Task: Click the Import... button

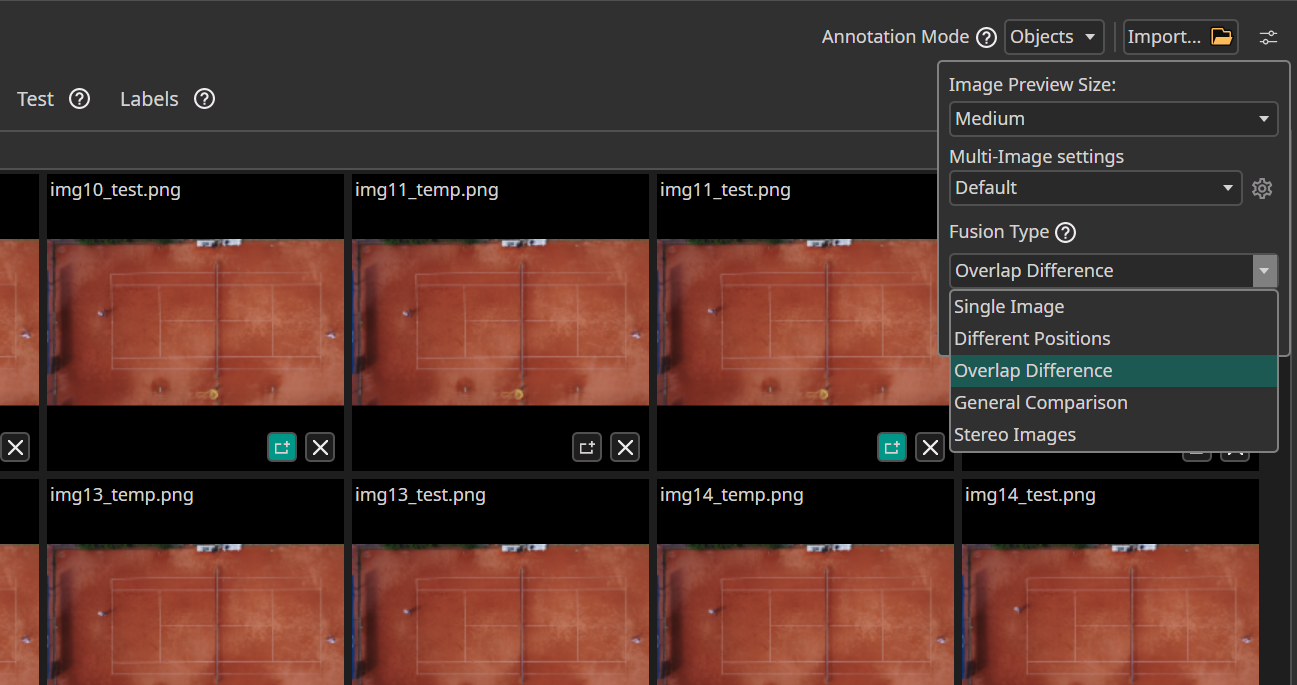Action: [x=1180, y=37]
